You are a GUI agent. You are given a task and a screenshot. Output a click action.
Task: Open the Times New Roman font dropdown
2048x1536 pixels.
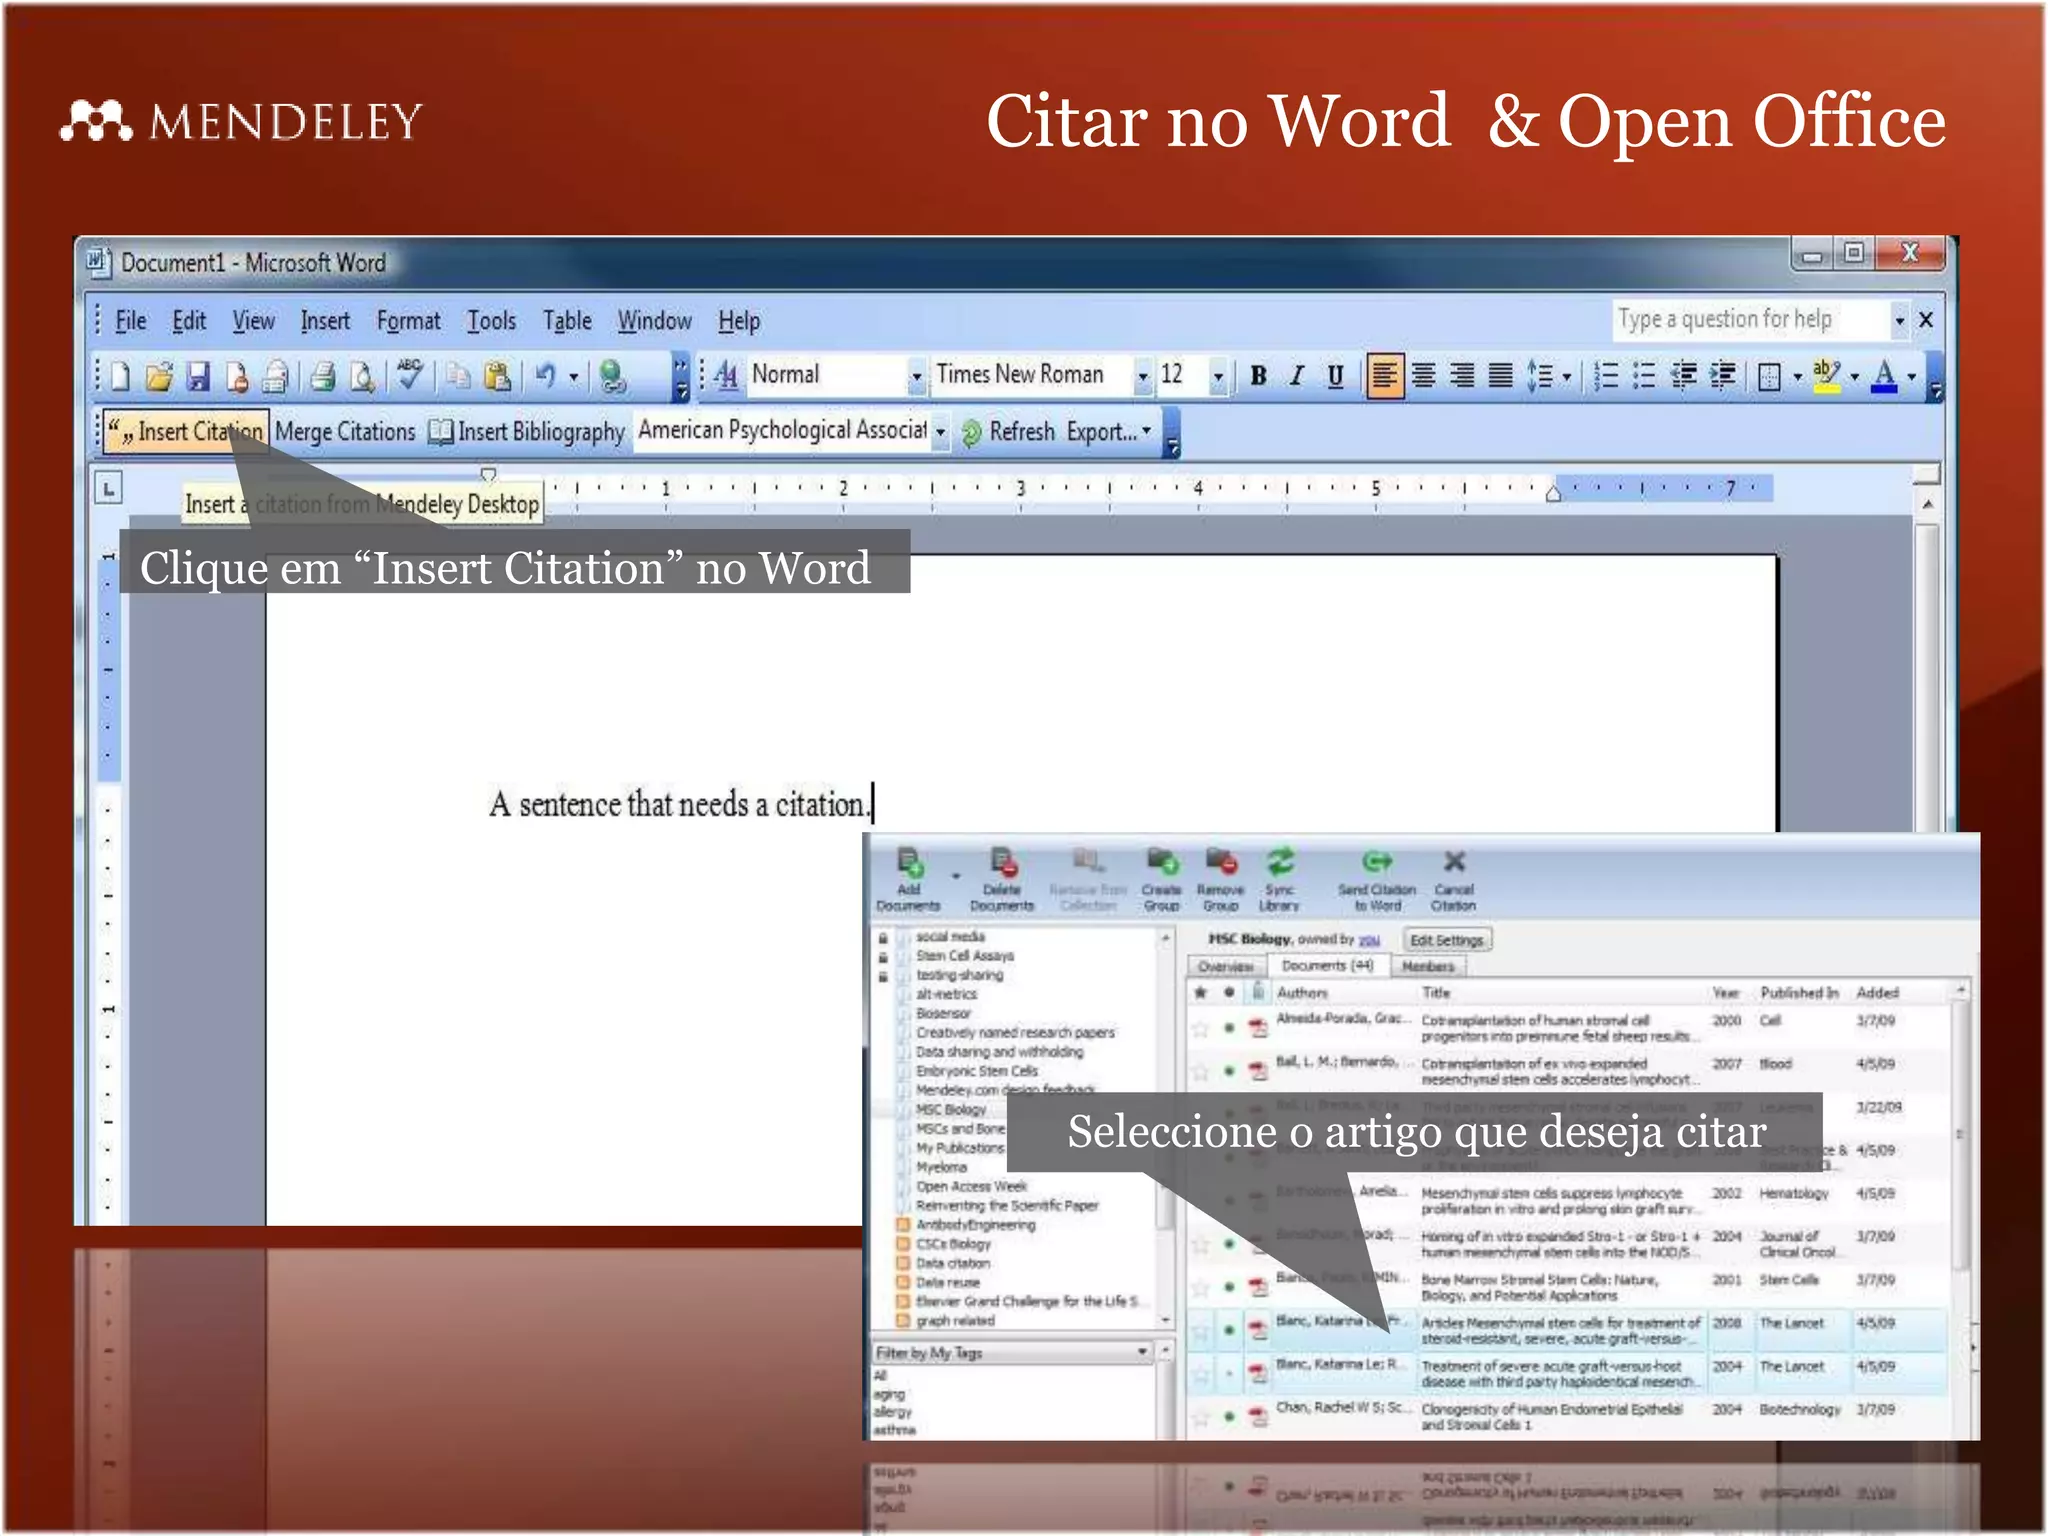pos(1142,377)
